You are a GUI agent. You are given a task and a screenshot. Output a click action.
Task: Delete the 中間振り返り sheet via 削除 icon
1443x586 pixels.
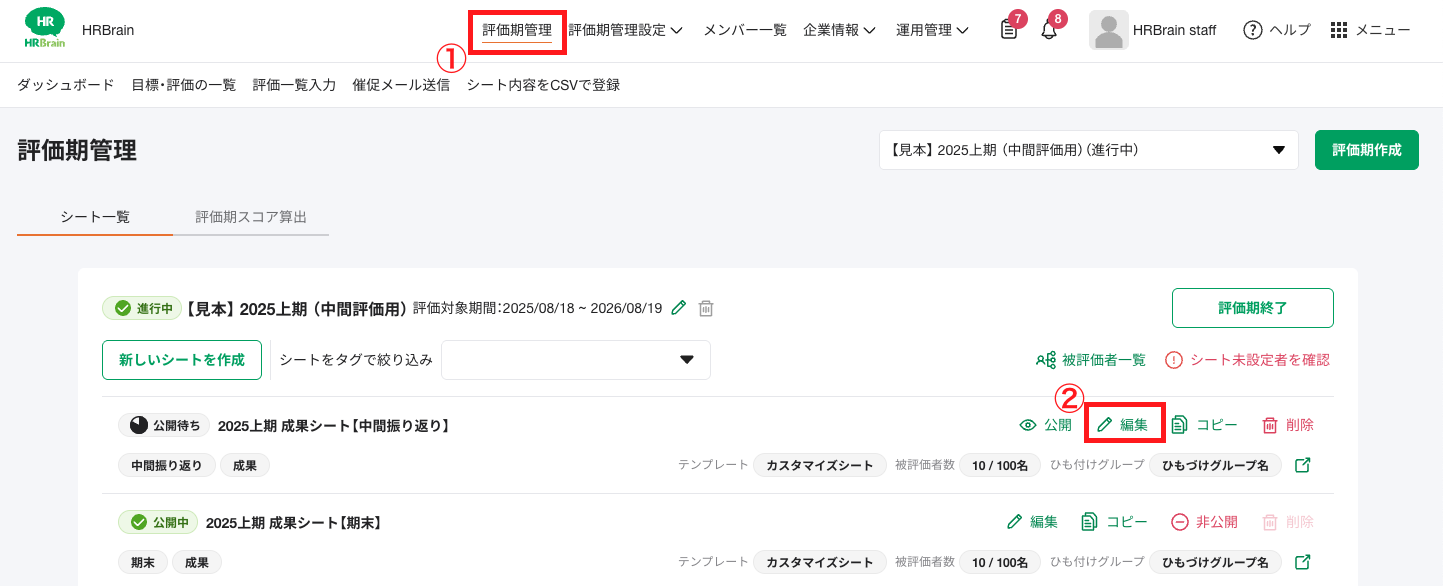[x=1288, y=424]
